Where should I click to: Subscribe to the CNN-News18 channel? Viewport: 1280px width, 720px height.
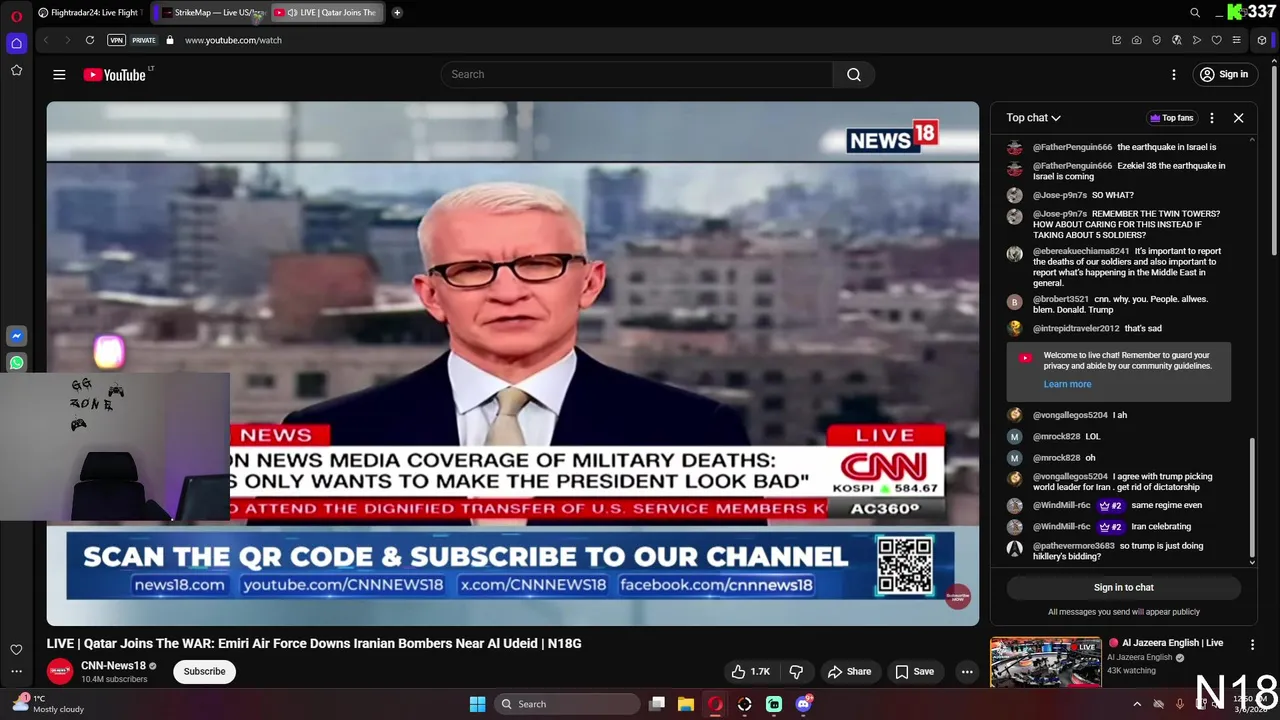(204, 672)
